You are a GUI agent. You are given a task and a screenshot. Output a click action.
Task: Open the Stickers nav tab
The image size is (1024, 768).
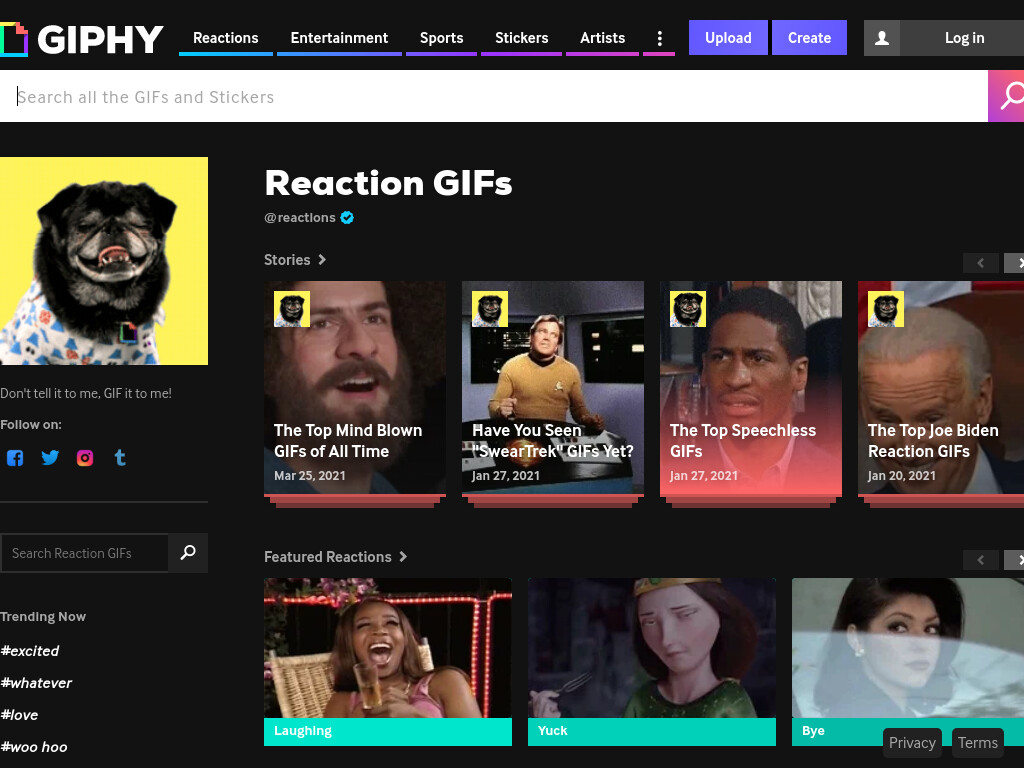[x=521, y=38]
